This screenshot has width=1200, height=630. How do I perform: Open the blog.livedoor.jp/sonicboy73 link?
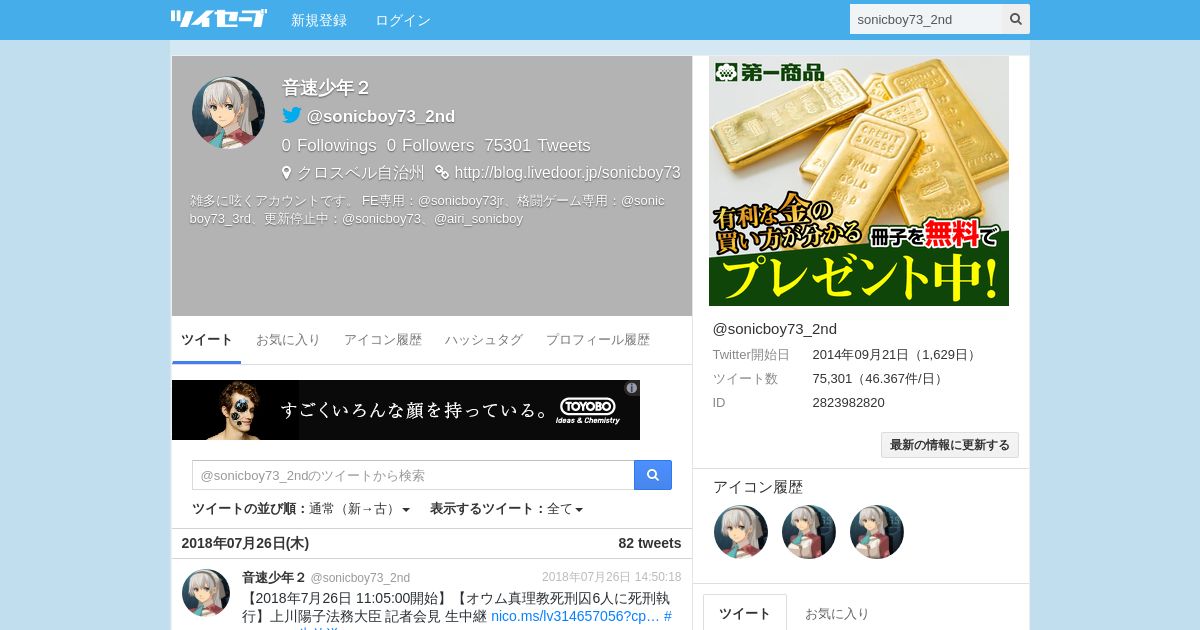click(x=567, y=173)
